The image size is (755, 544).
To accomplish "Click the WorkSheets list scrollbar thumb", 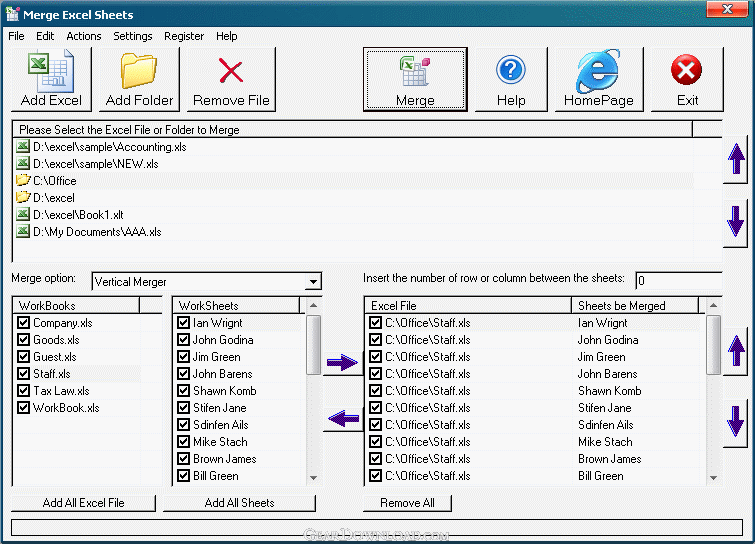I will coord(313,345).
